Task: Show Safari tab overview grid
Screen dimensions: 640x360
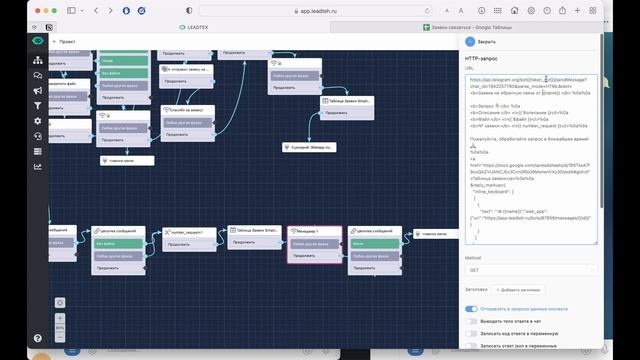Action: [593, 11]
